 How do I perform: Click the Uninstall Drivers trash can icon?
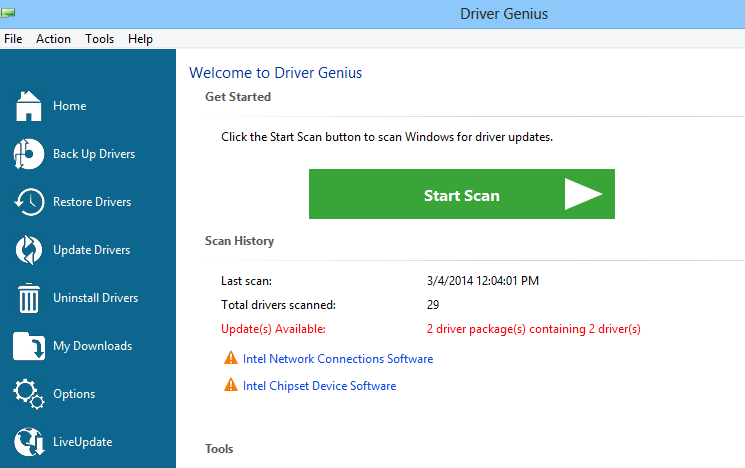tap(29, 298)
